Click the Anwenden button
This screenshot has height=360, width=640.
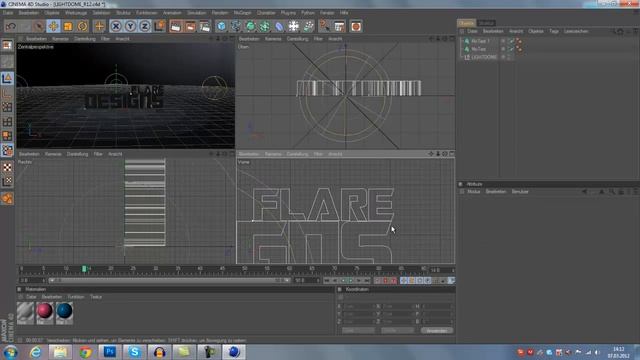437,331
